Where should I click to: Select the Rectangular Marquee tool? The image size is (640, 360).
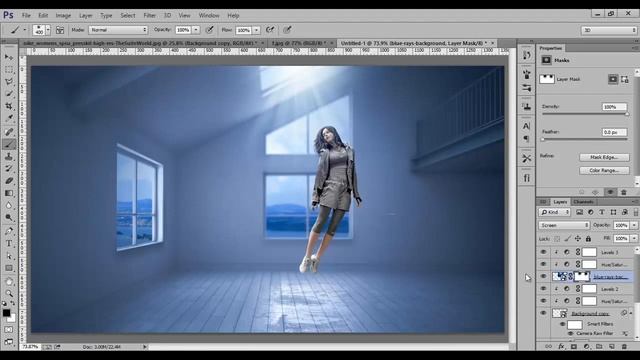pos(9,69)
